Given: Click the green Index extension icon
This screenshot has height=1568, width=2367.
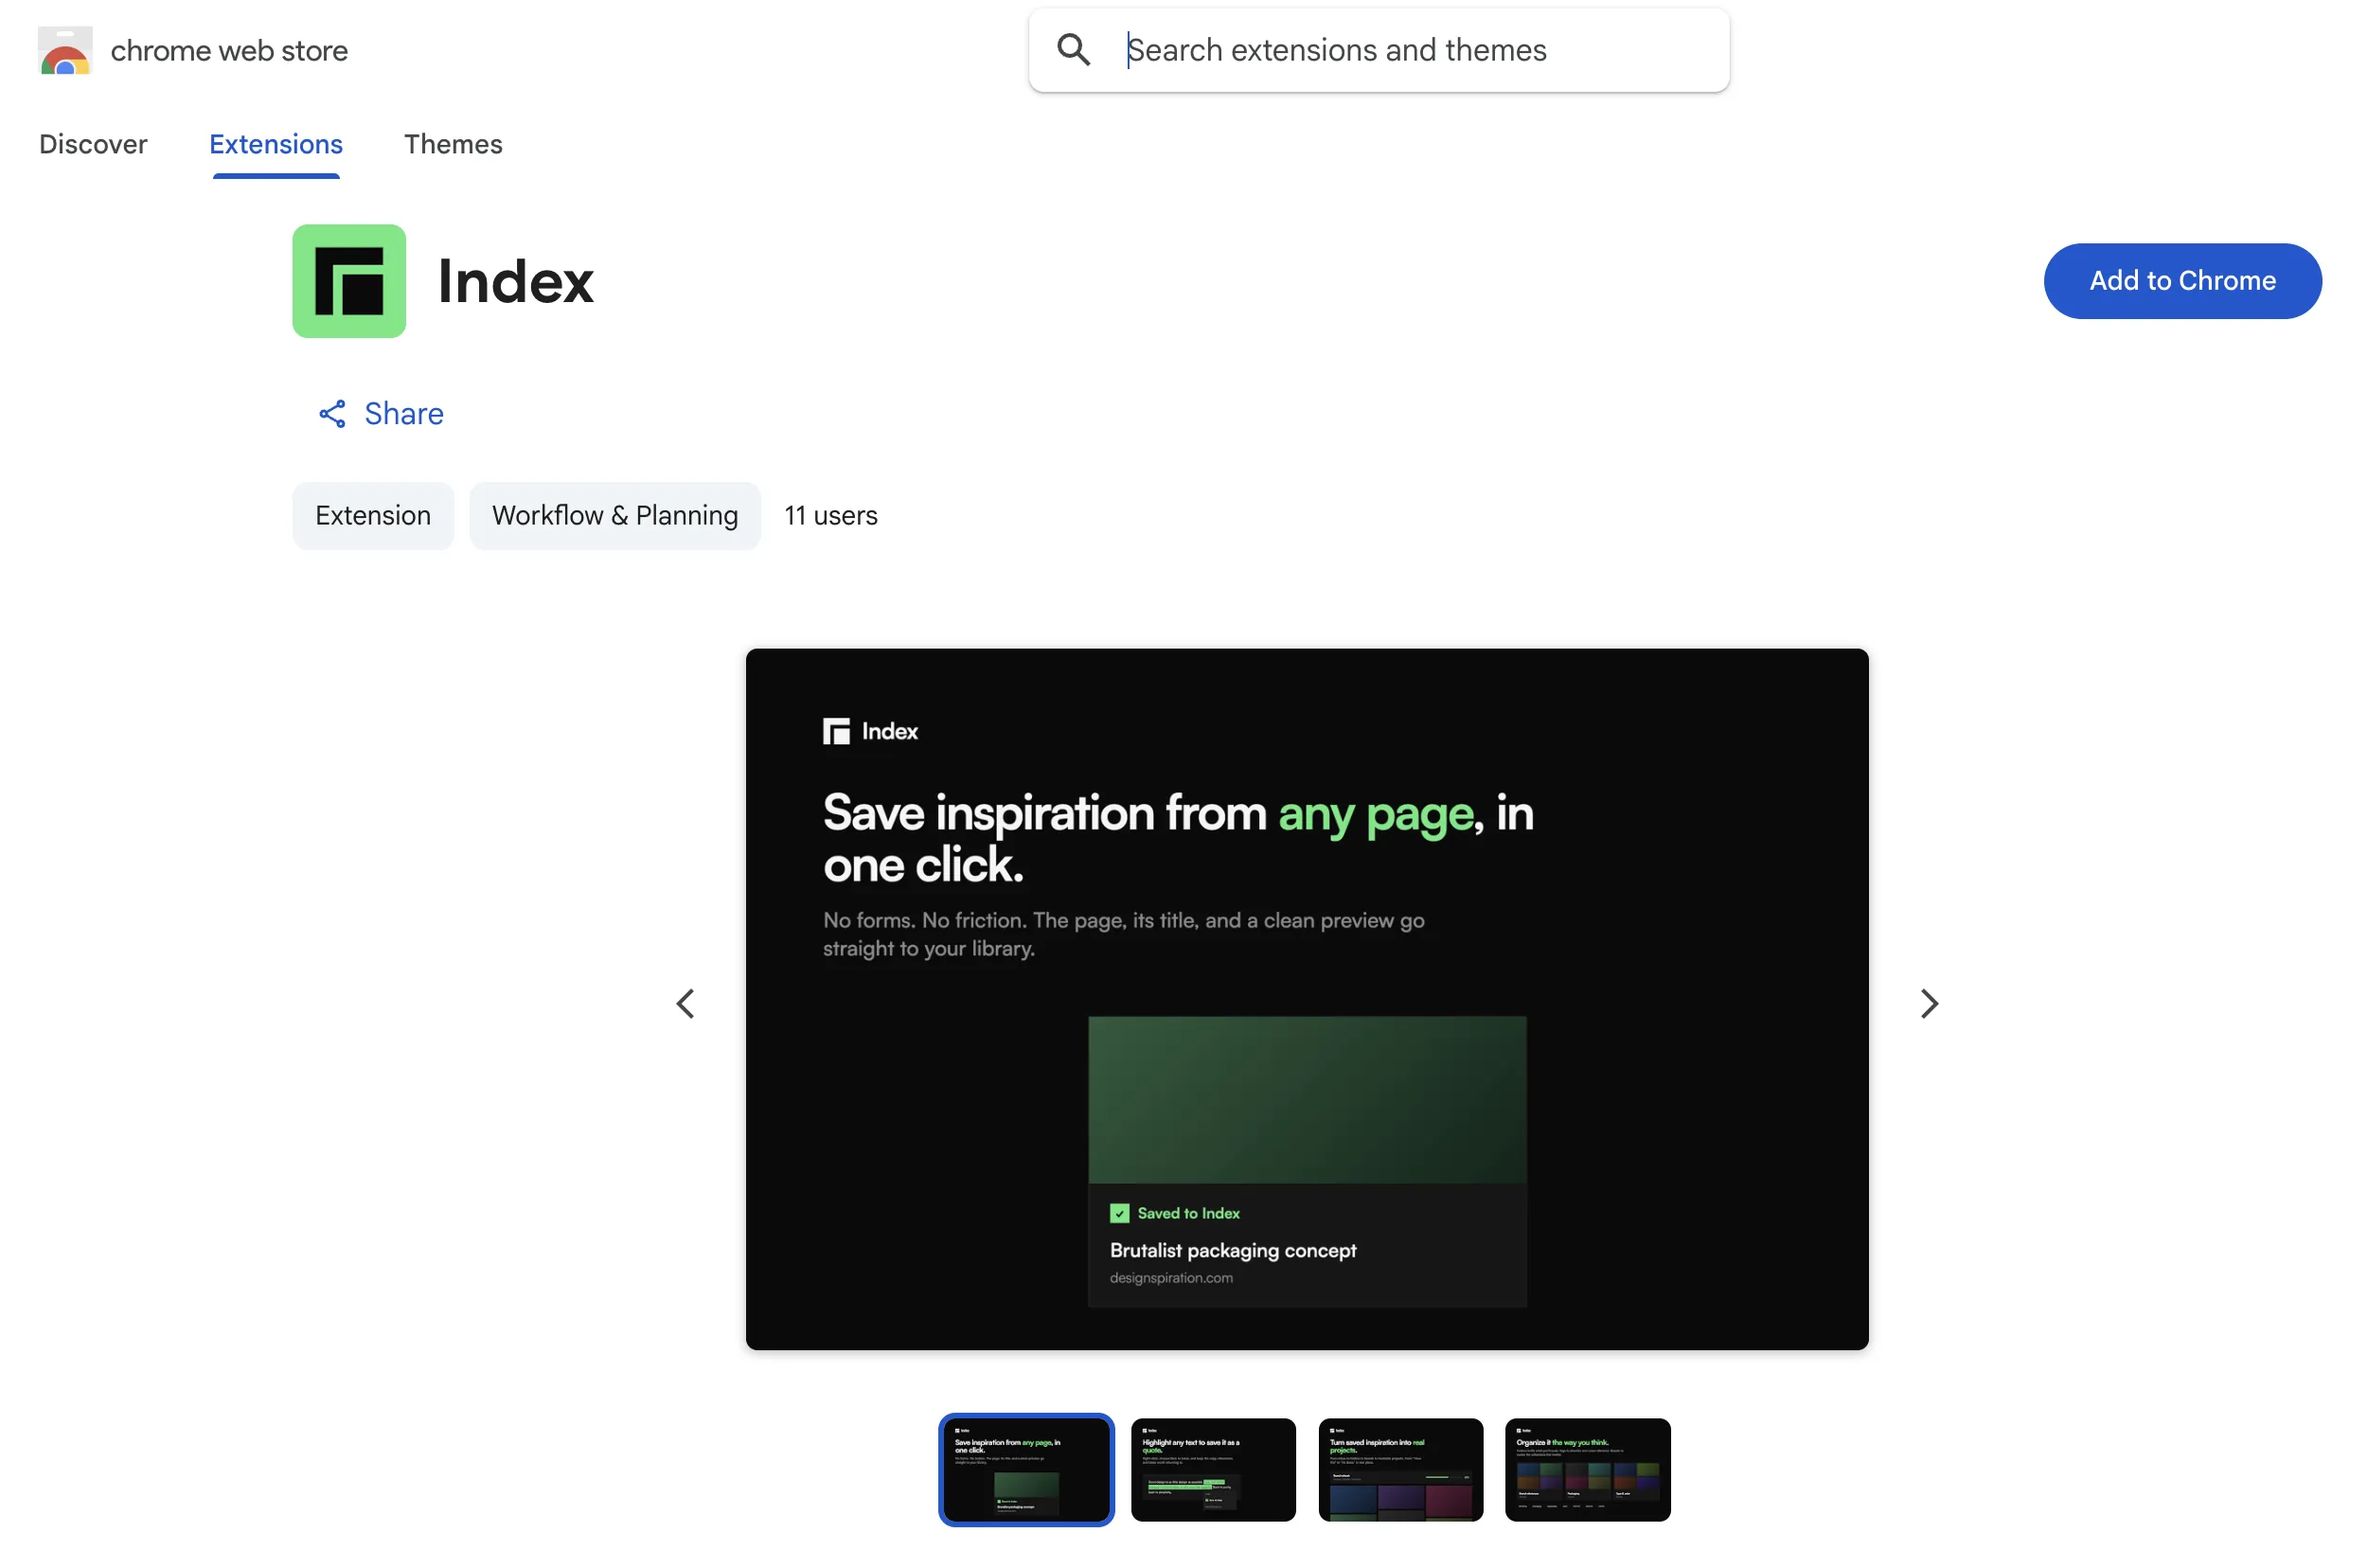Looking at the screenshot, I should 349,281.
